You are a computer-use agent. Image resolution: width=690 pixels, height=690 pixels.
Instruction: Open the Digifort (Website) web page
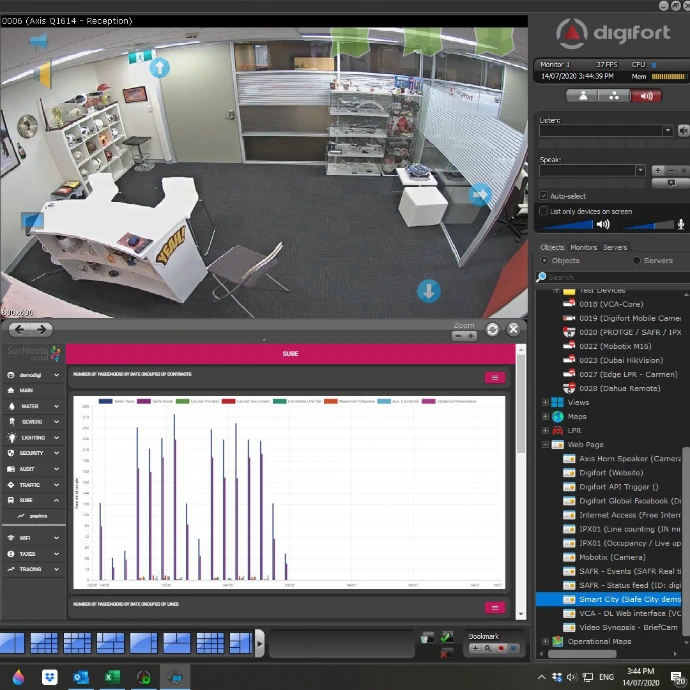pos(611,473)
